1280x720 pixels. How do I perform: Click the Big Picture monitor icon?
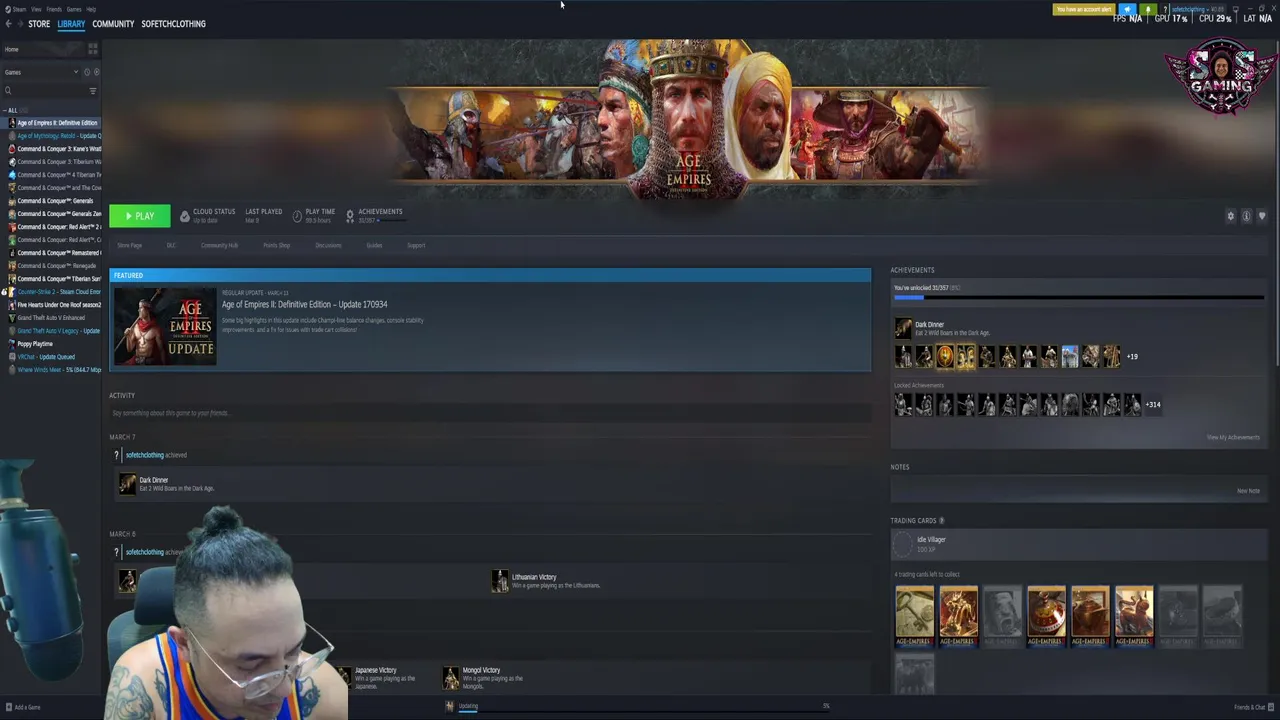click(1236, 9)
